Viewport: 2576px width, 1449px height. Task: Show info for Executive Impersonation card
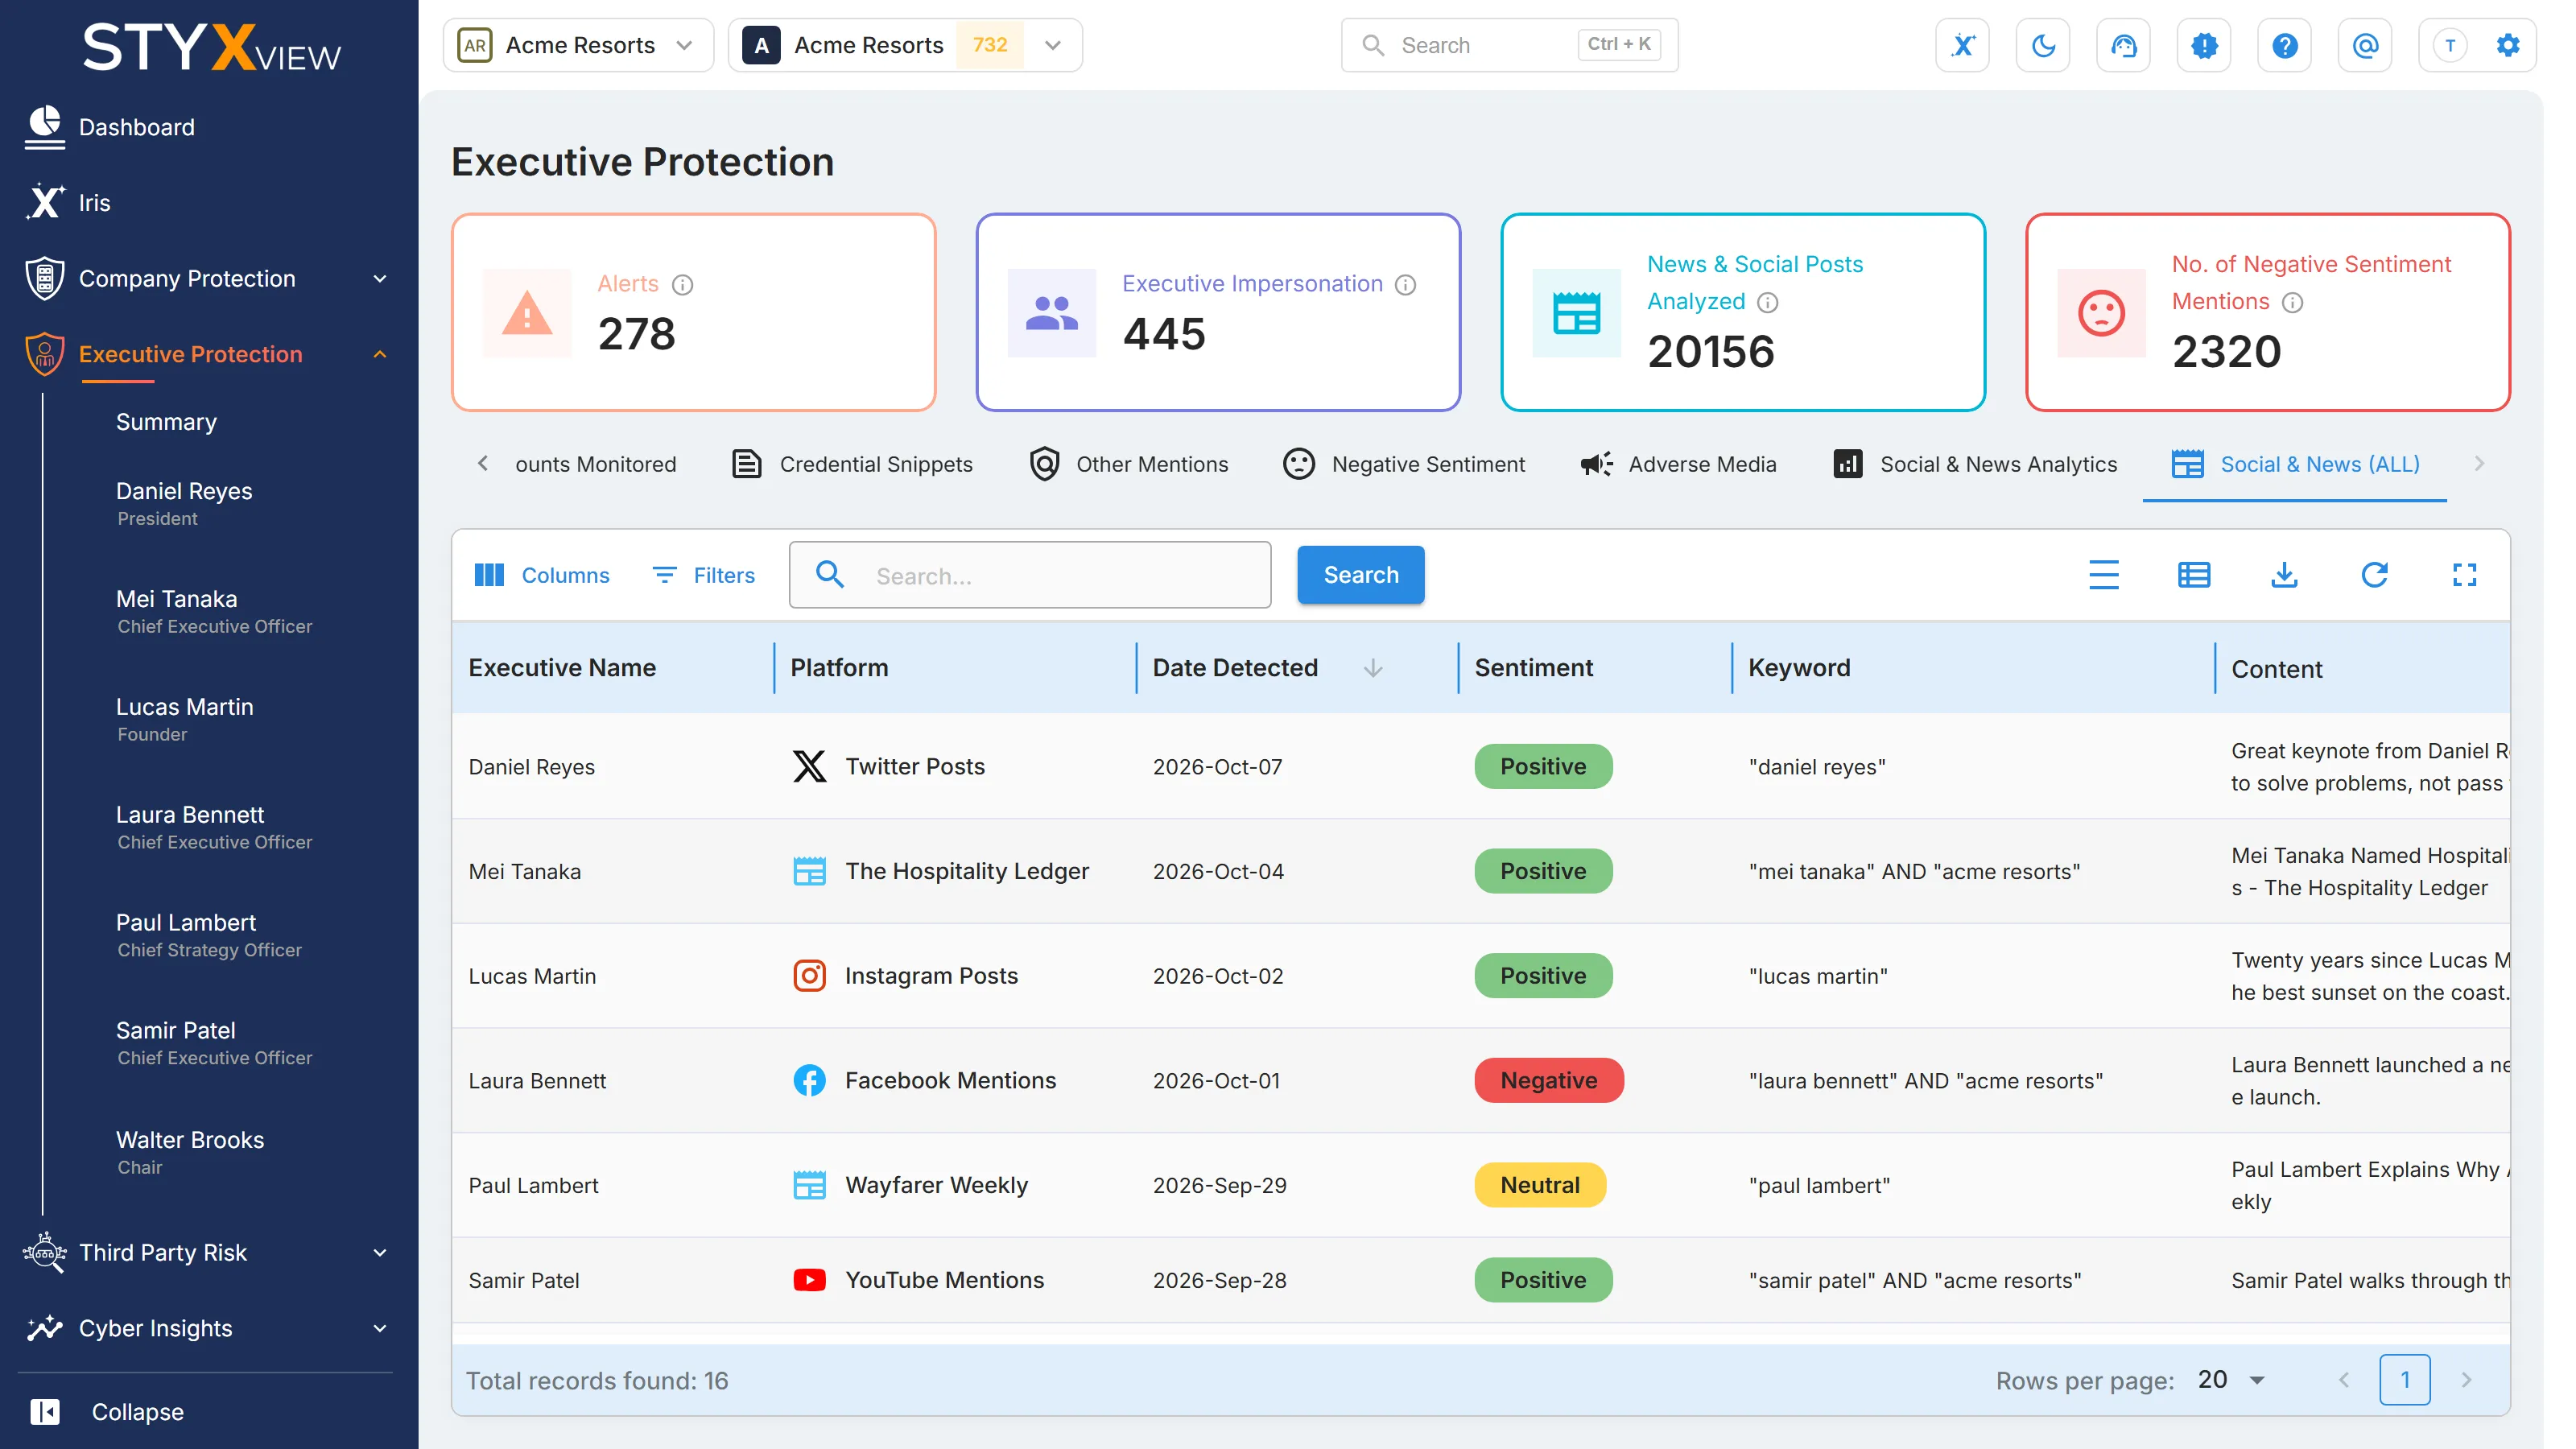tap(1405, 285)
